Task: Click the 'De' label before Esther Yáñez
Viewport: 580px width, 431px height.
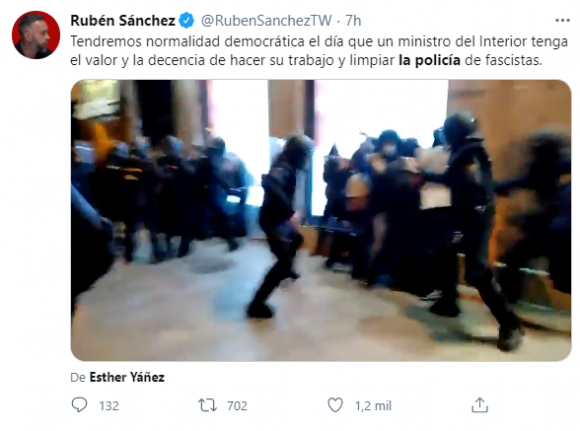Action: (78, 377)
